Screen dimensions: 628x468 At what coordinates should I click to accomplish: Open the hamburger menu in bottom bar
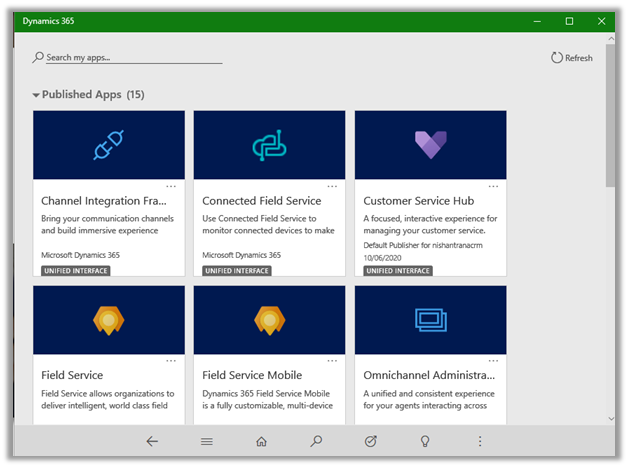tap(207, 441)
